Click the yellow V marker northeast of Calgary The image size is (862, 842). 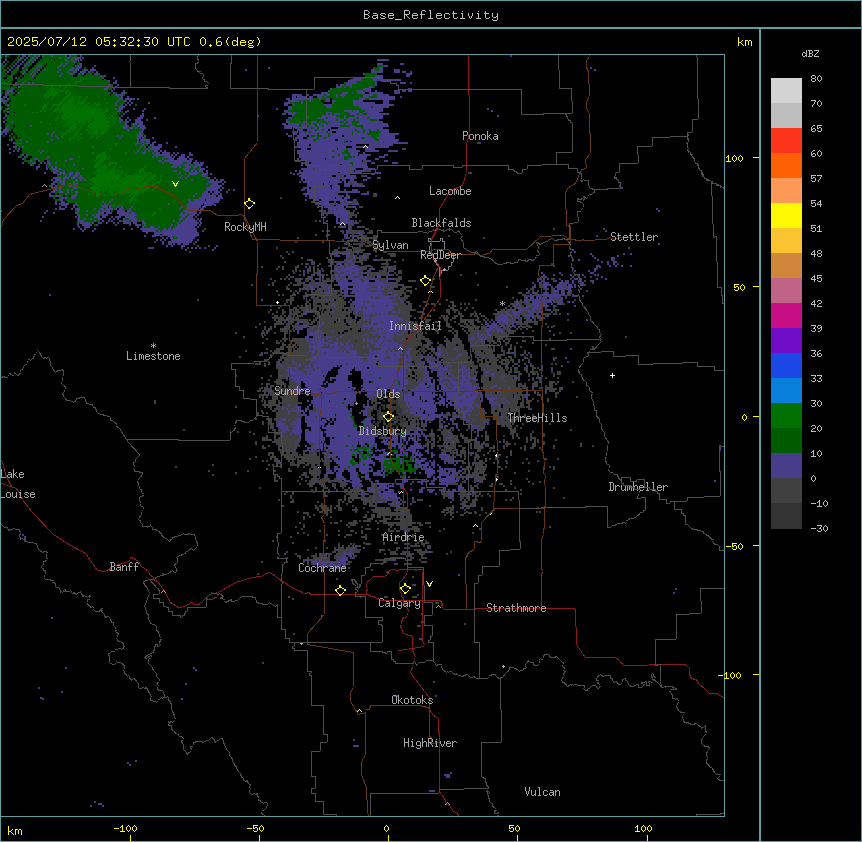click(429, 584)
